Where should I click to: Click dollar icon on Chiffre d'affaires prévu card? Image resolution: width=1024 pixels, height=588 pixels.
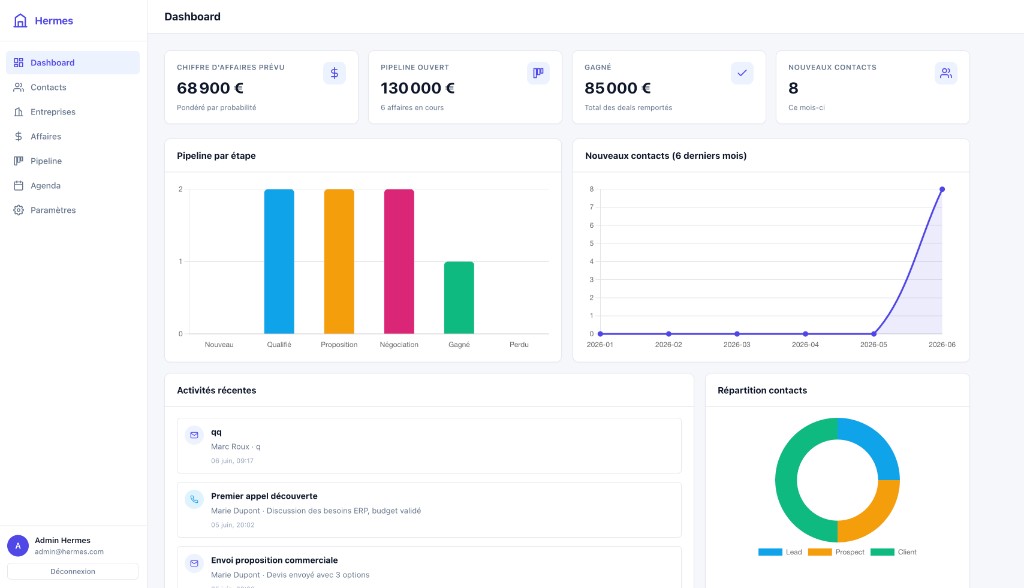click(334, 73)
